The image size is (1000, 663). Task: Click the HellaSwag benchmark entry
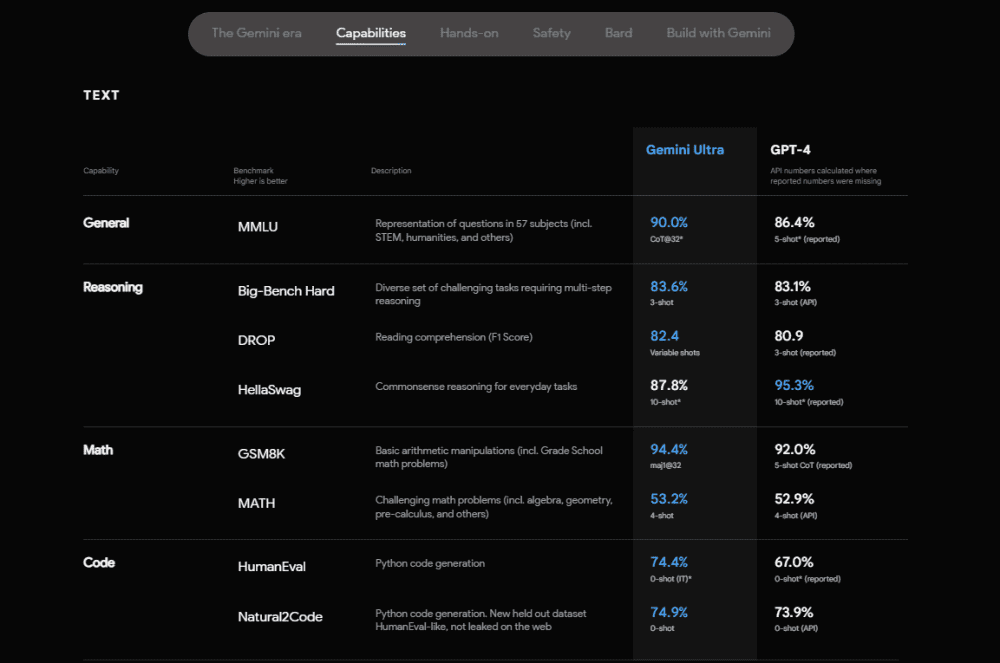(269, 390)
